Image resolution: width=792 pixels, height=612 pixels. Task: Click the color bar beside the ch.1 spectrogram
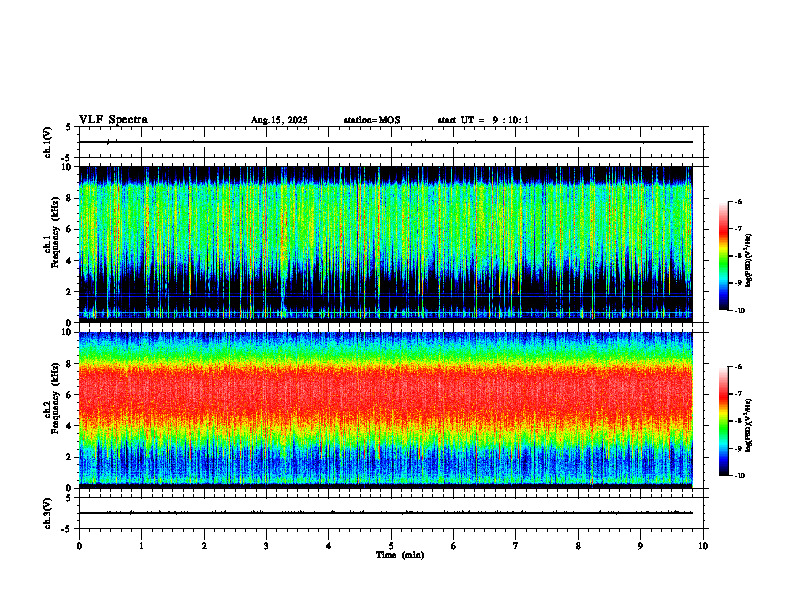pos(724,256)
